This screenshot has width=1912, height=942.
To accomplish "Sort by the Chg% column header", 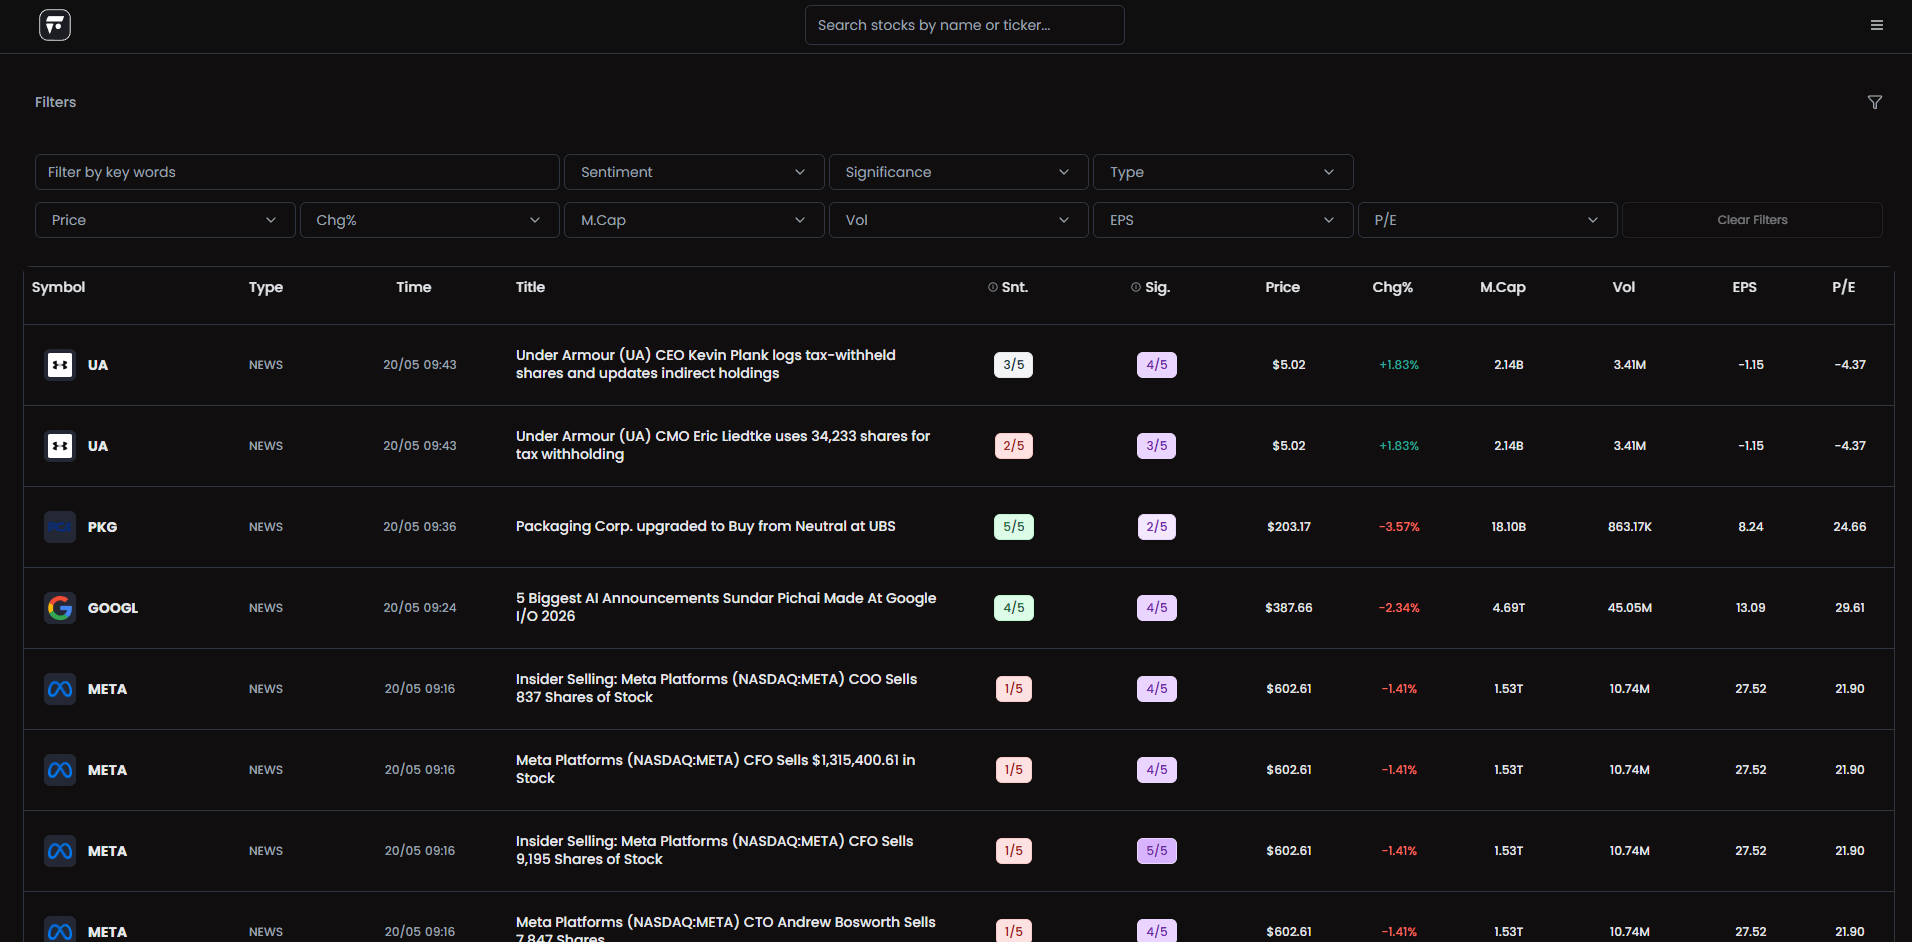I will point(1392,287).
